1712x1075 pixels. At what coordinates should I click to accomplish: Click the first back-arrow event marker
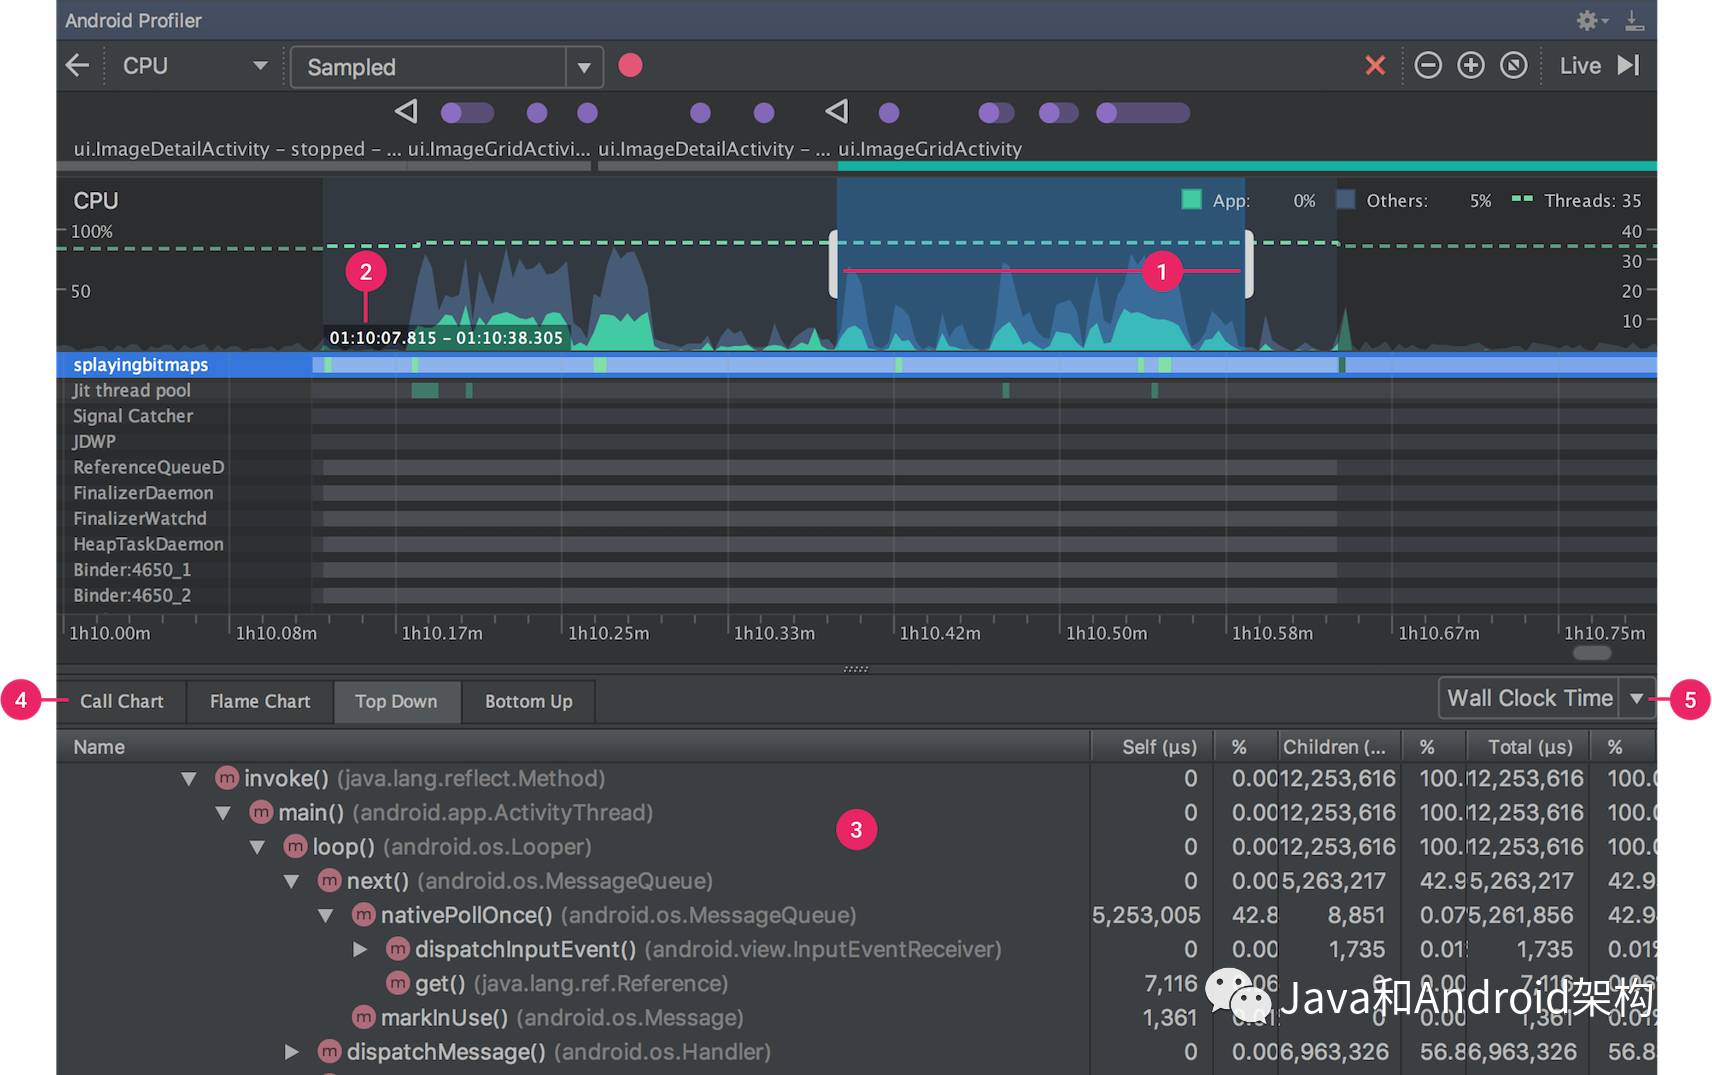click(406, 111)
